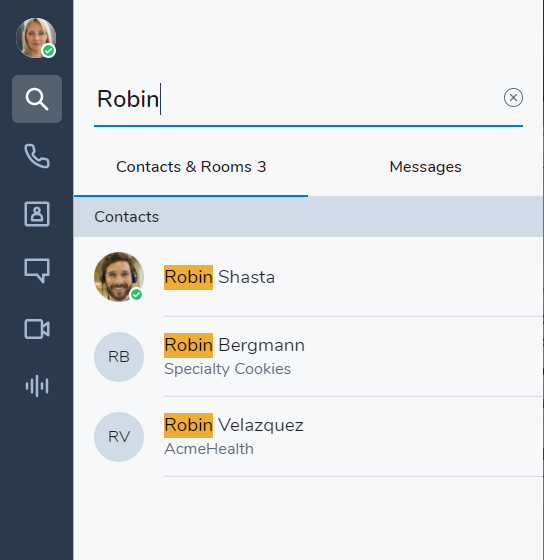
Task: Click into the Robin search field
Action: pos(296,99)
